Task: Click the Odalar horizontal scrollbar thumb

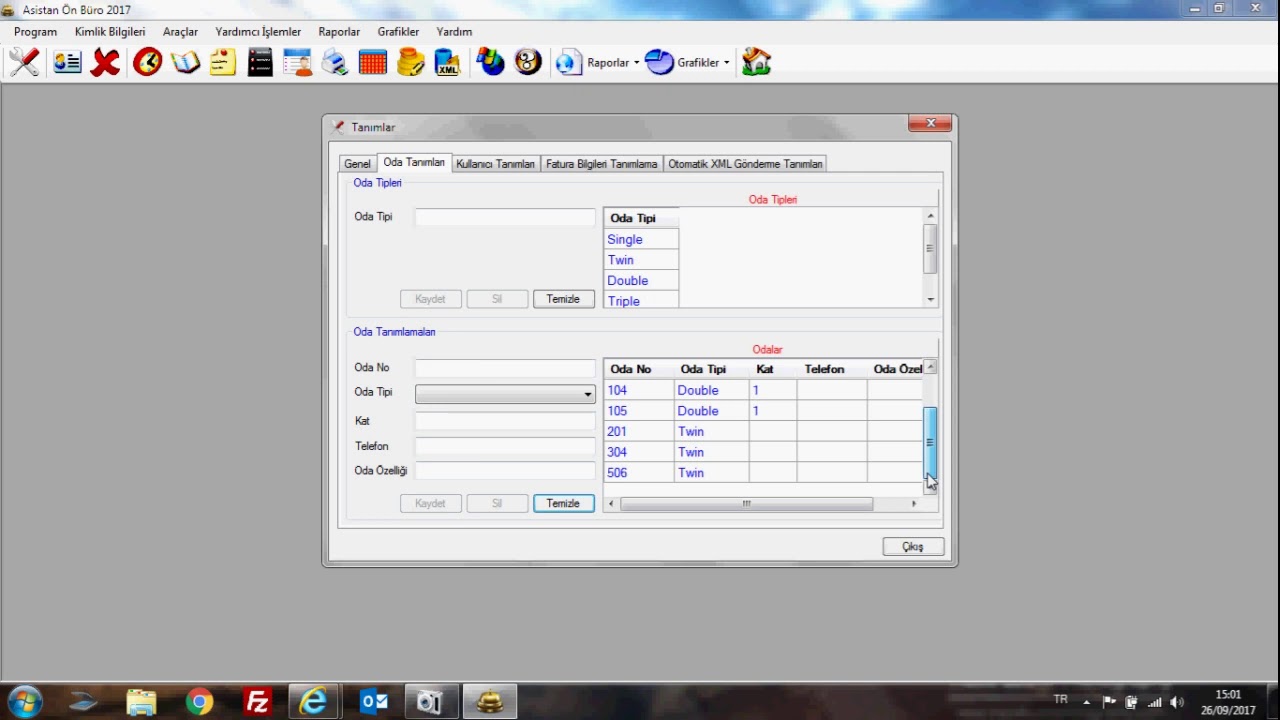Action: tap(746, 504)
